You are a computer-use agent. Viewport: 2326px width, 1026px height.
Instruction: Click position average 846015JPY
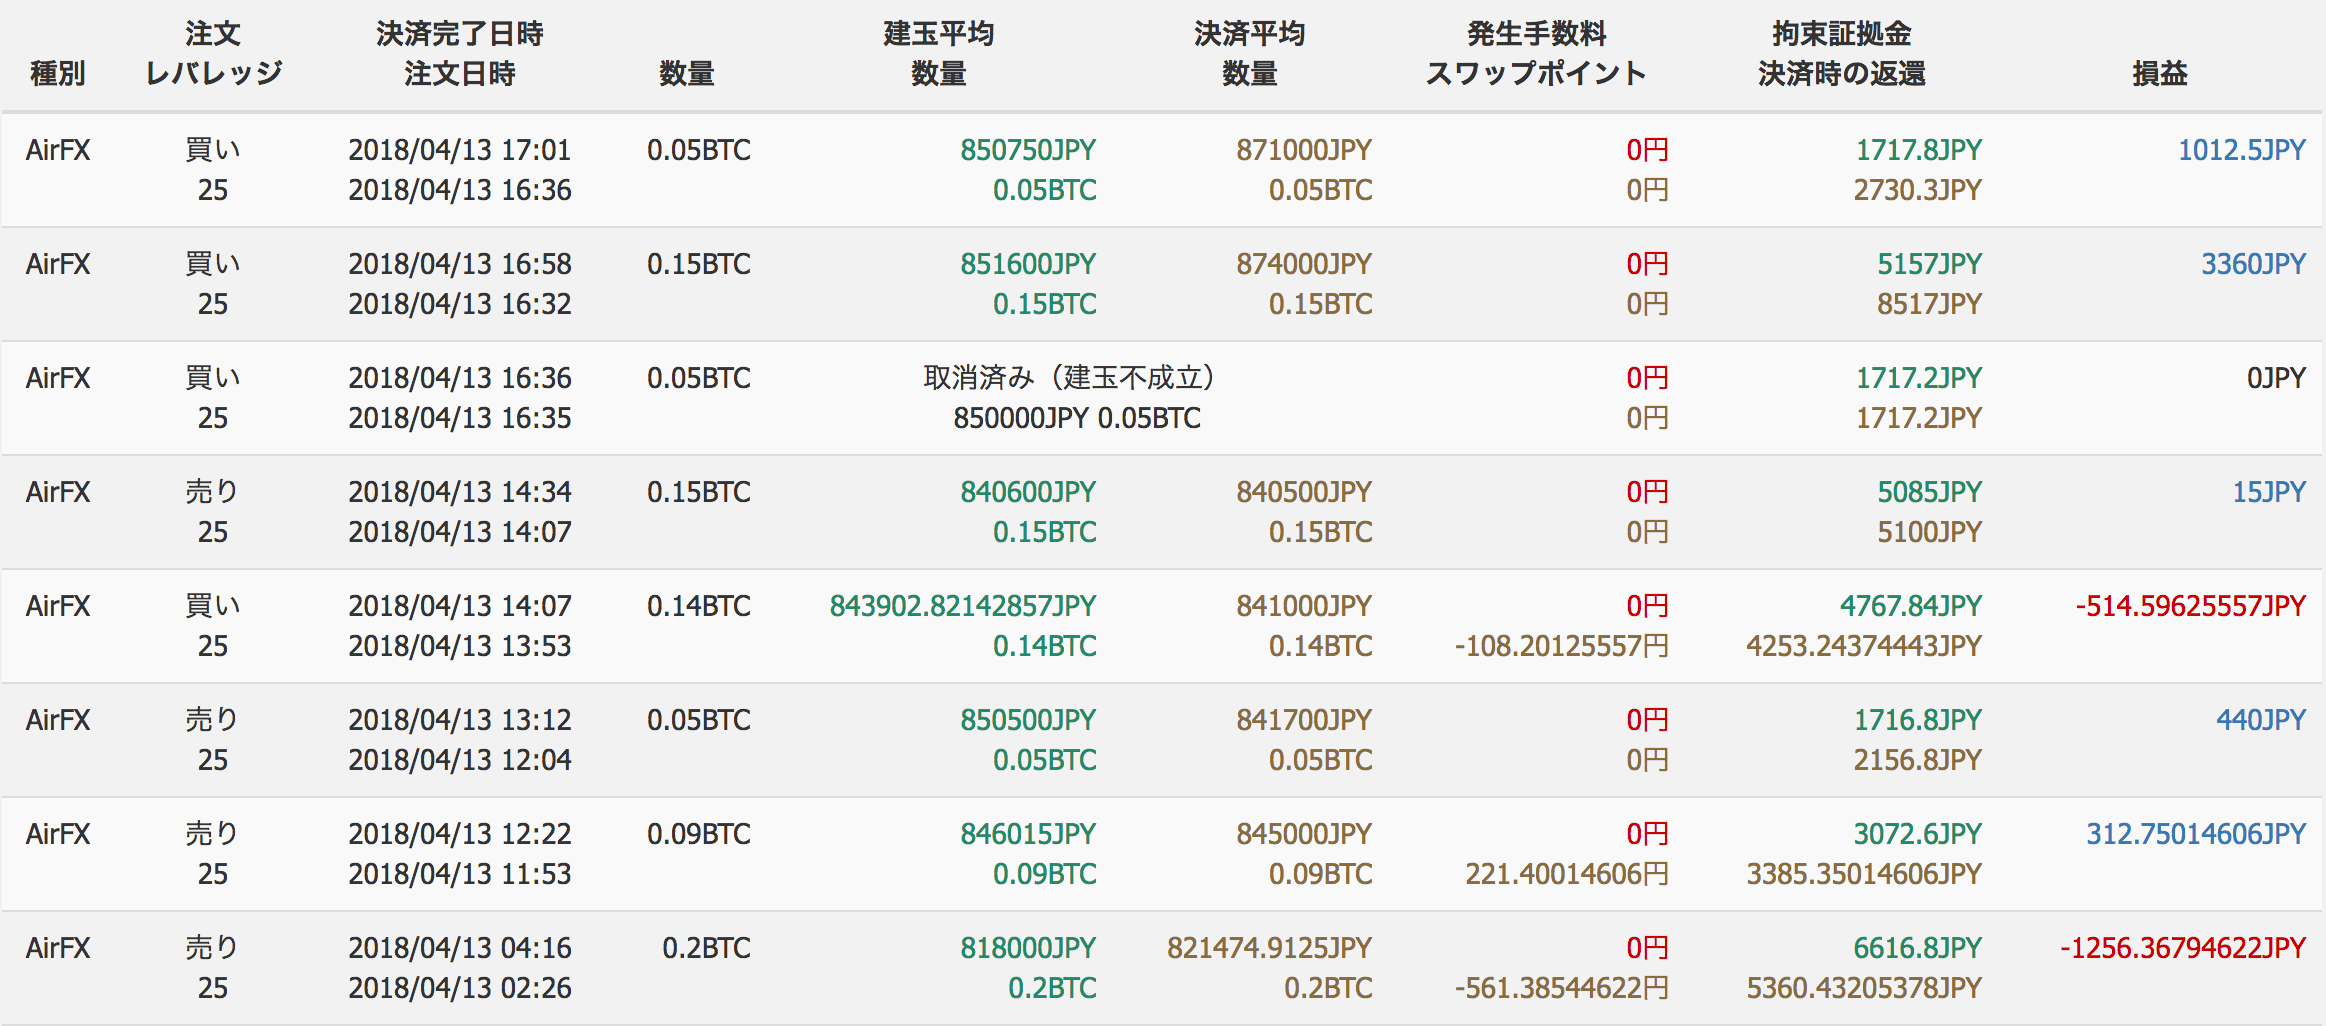tap(1028, 834)
